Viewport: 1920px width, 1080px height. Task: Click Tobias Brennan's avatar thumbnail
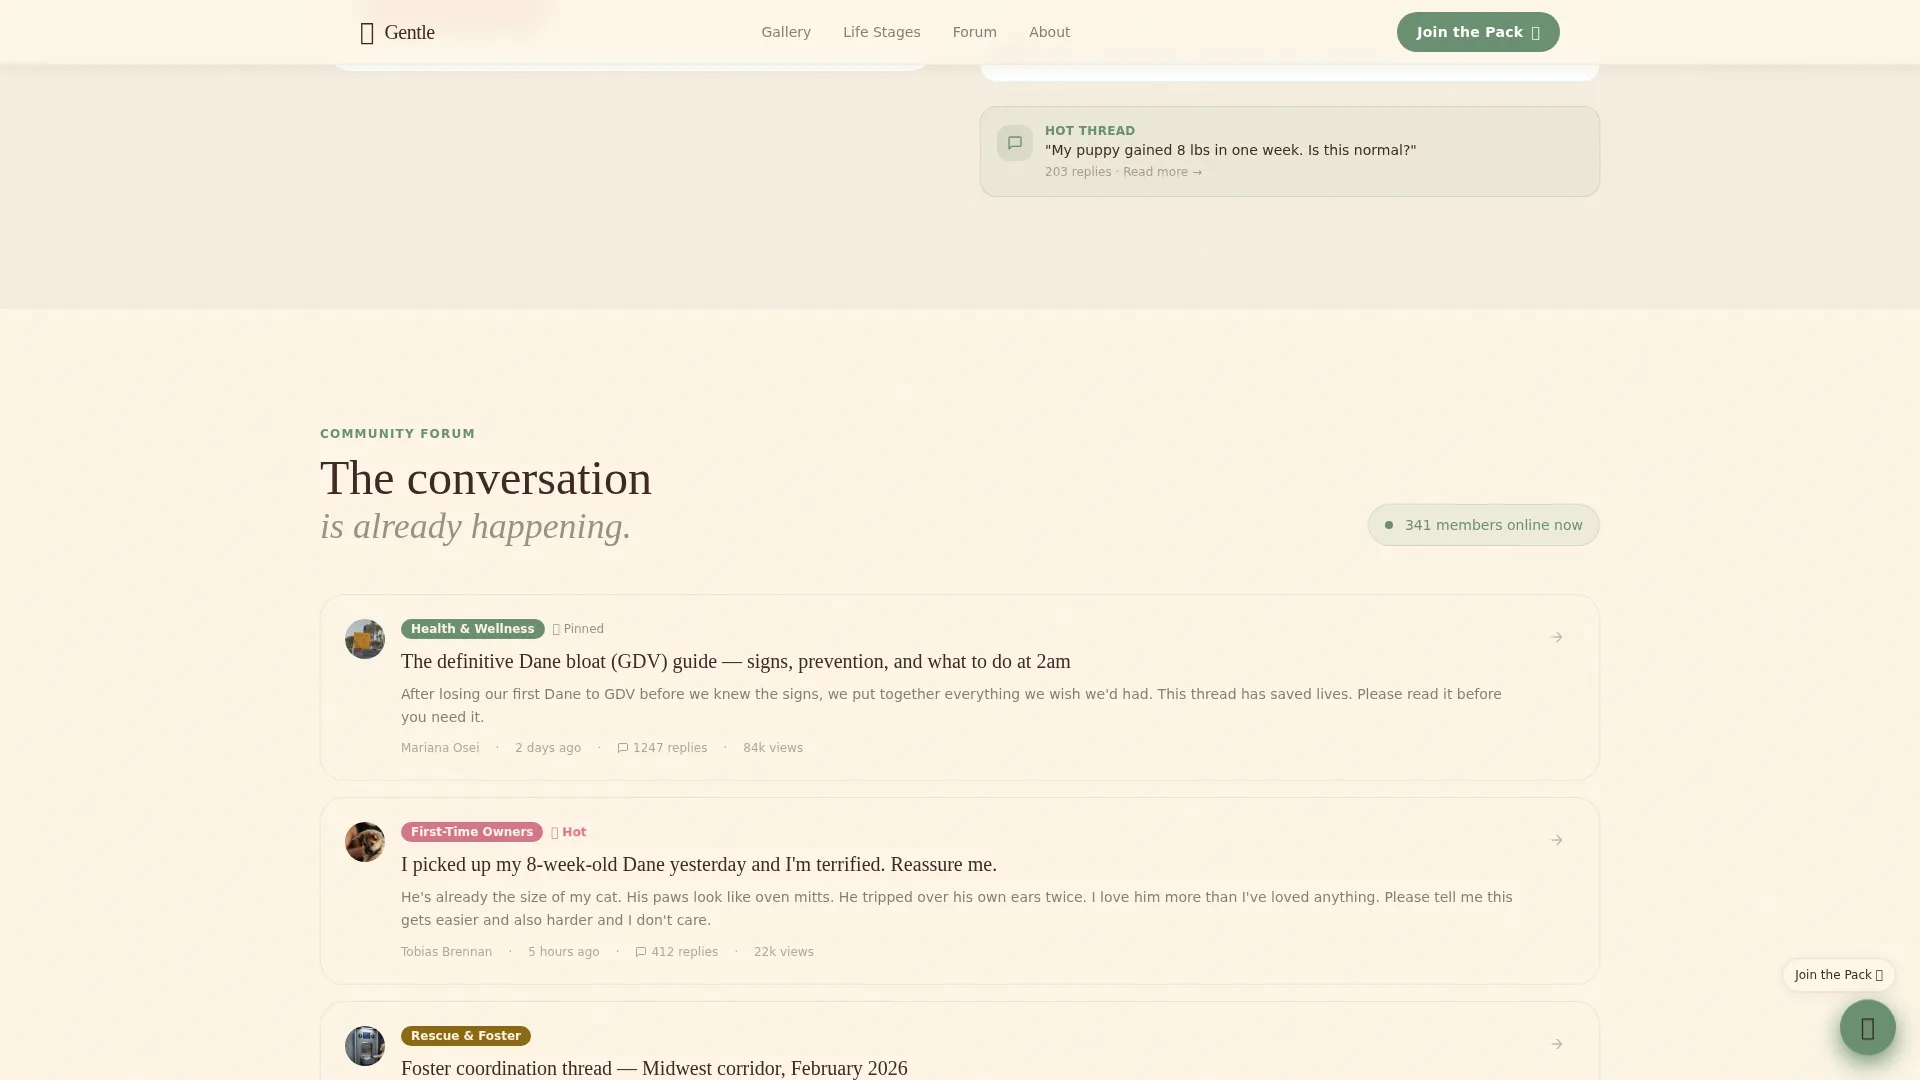pos(365,842)
